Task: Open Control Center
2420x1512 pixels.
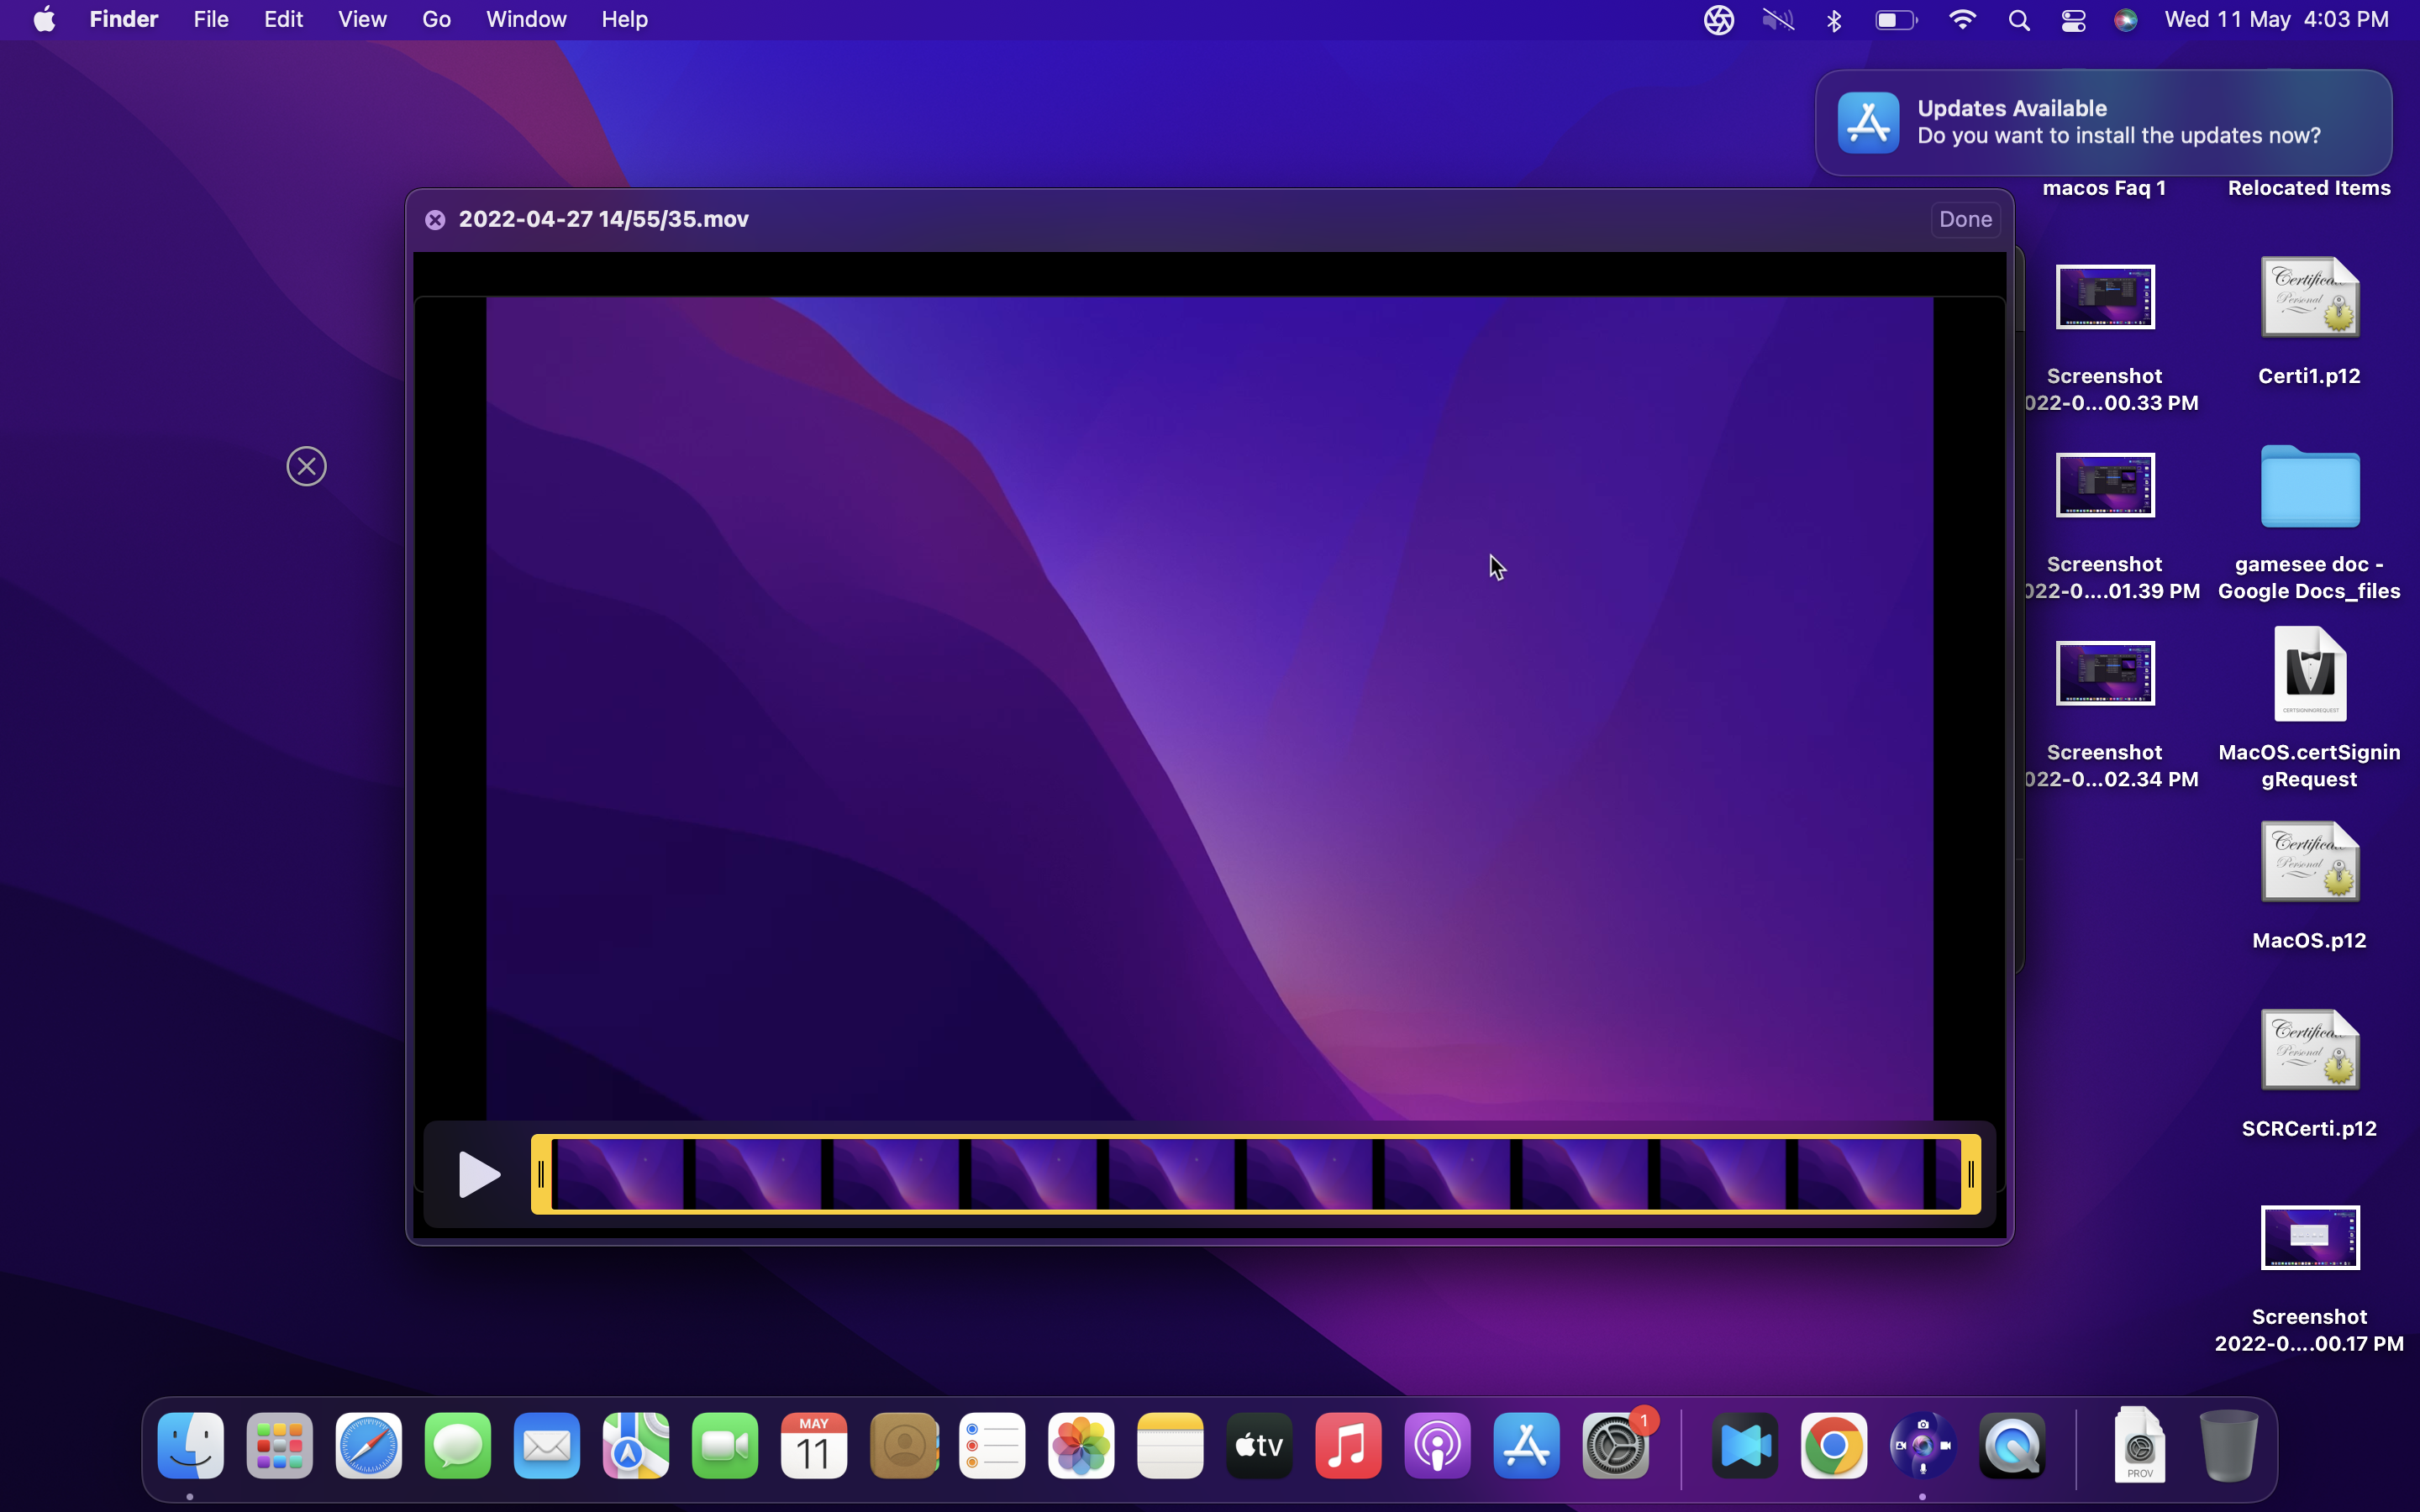Action: coord(2073,20)
